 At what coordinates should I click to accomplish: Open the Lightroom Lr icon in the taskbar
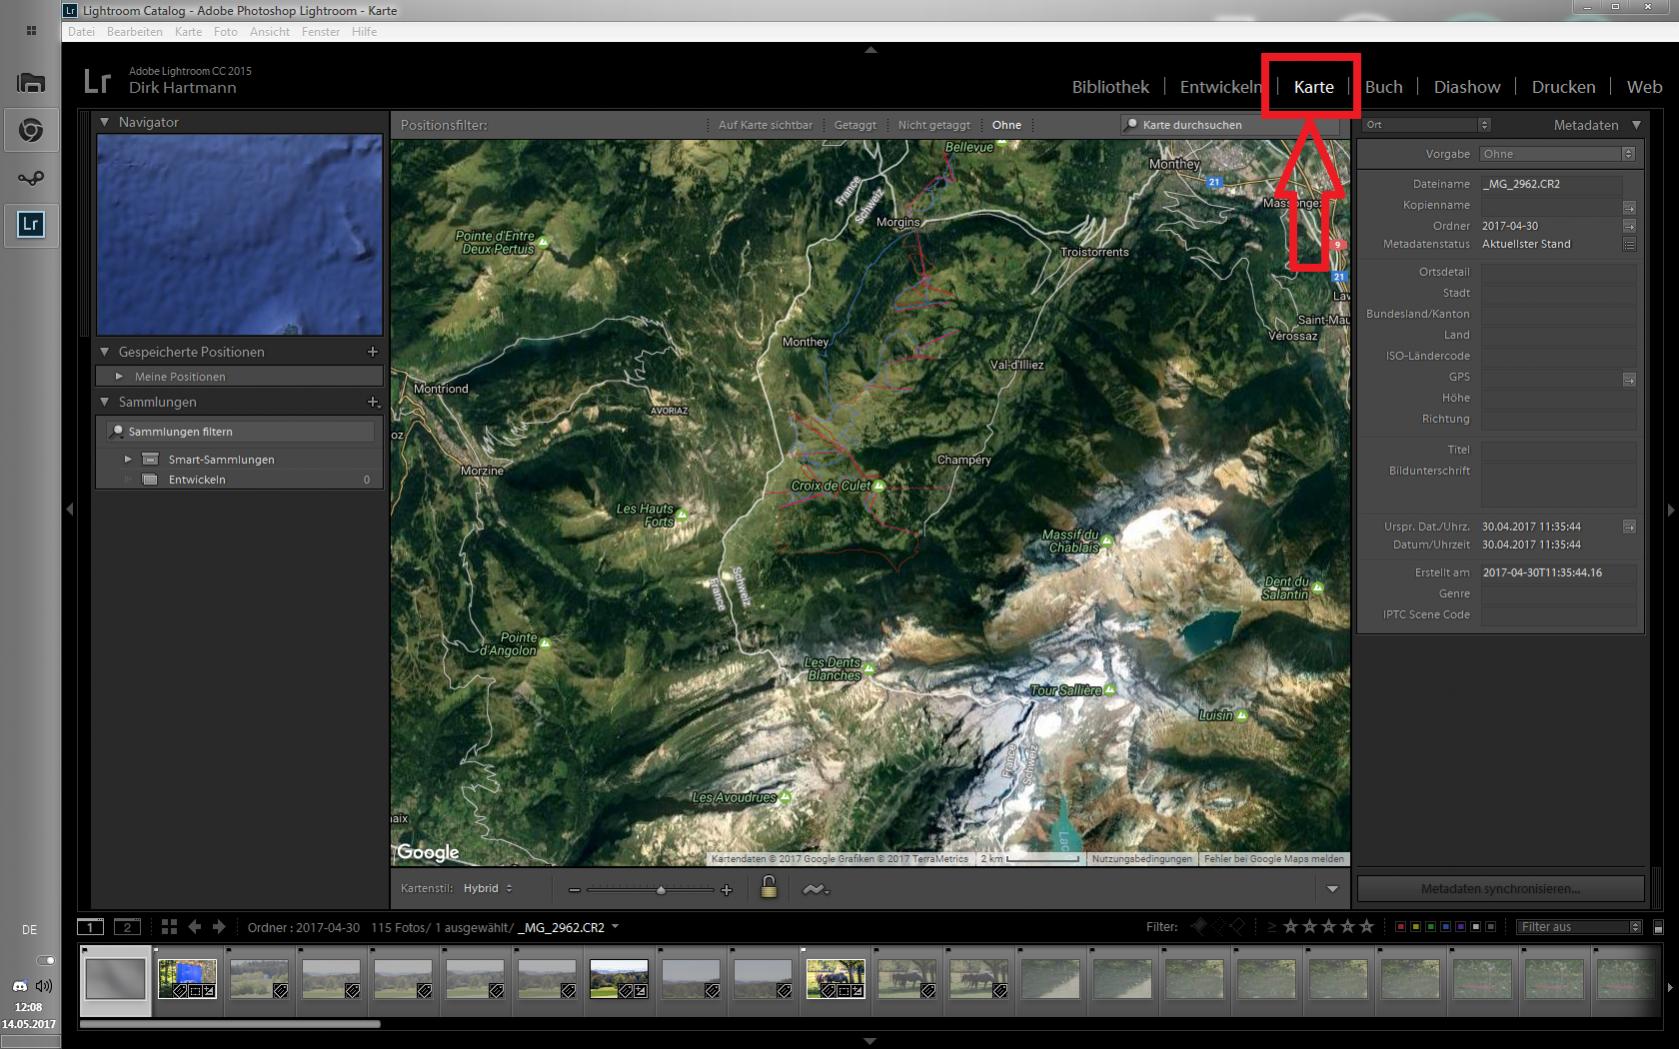[x=30, y=224]
